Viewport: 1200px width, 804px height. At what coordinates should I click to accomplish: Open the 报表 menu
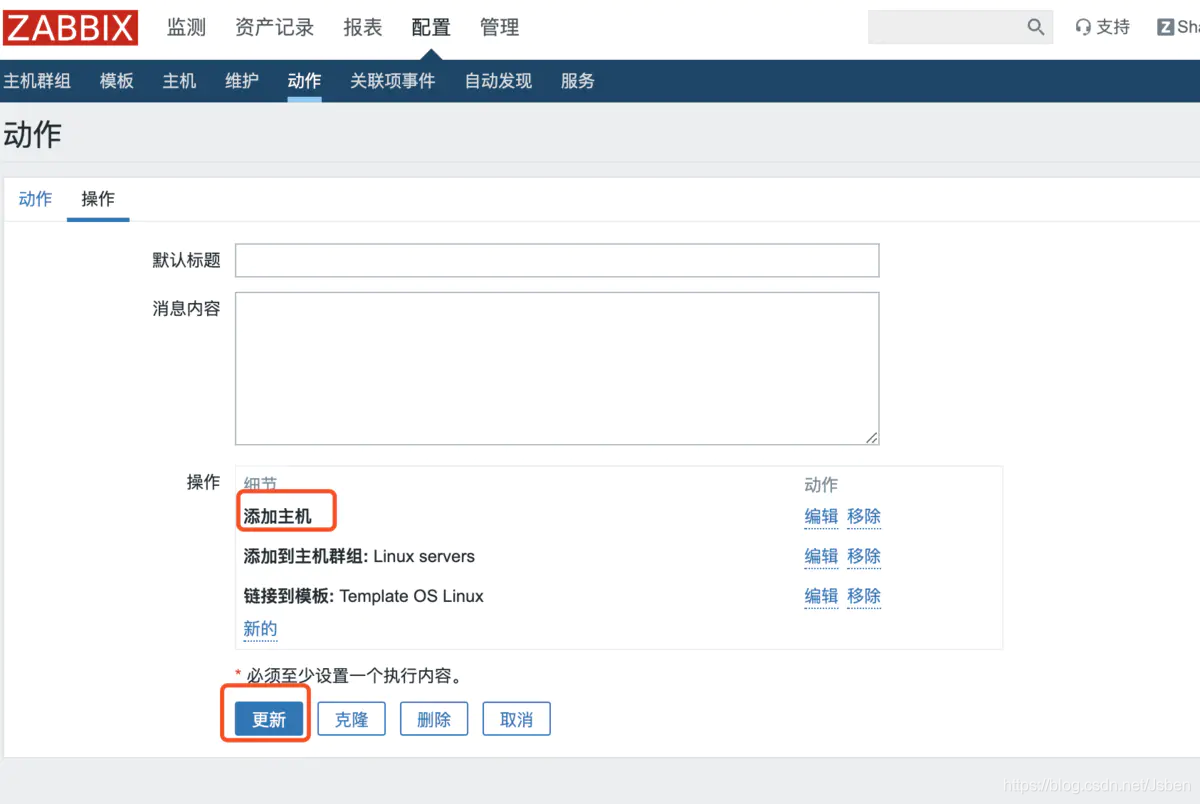point(363,27)
